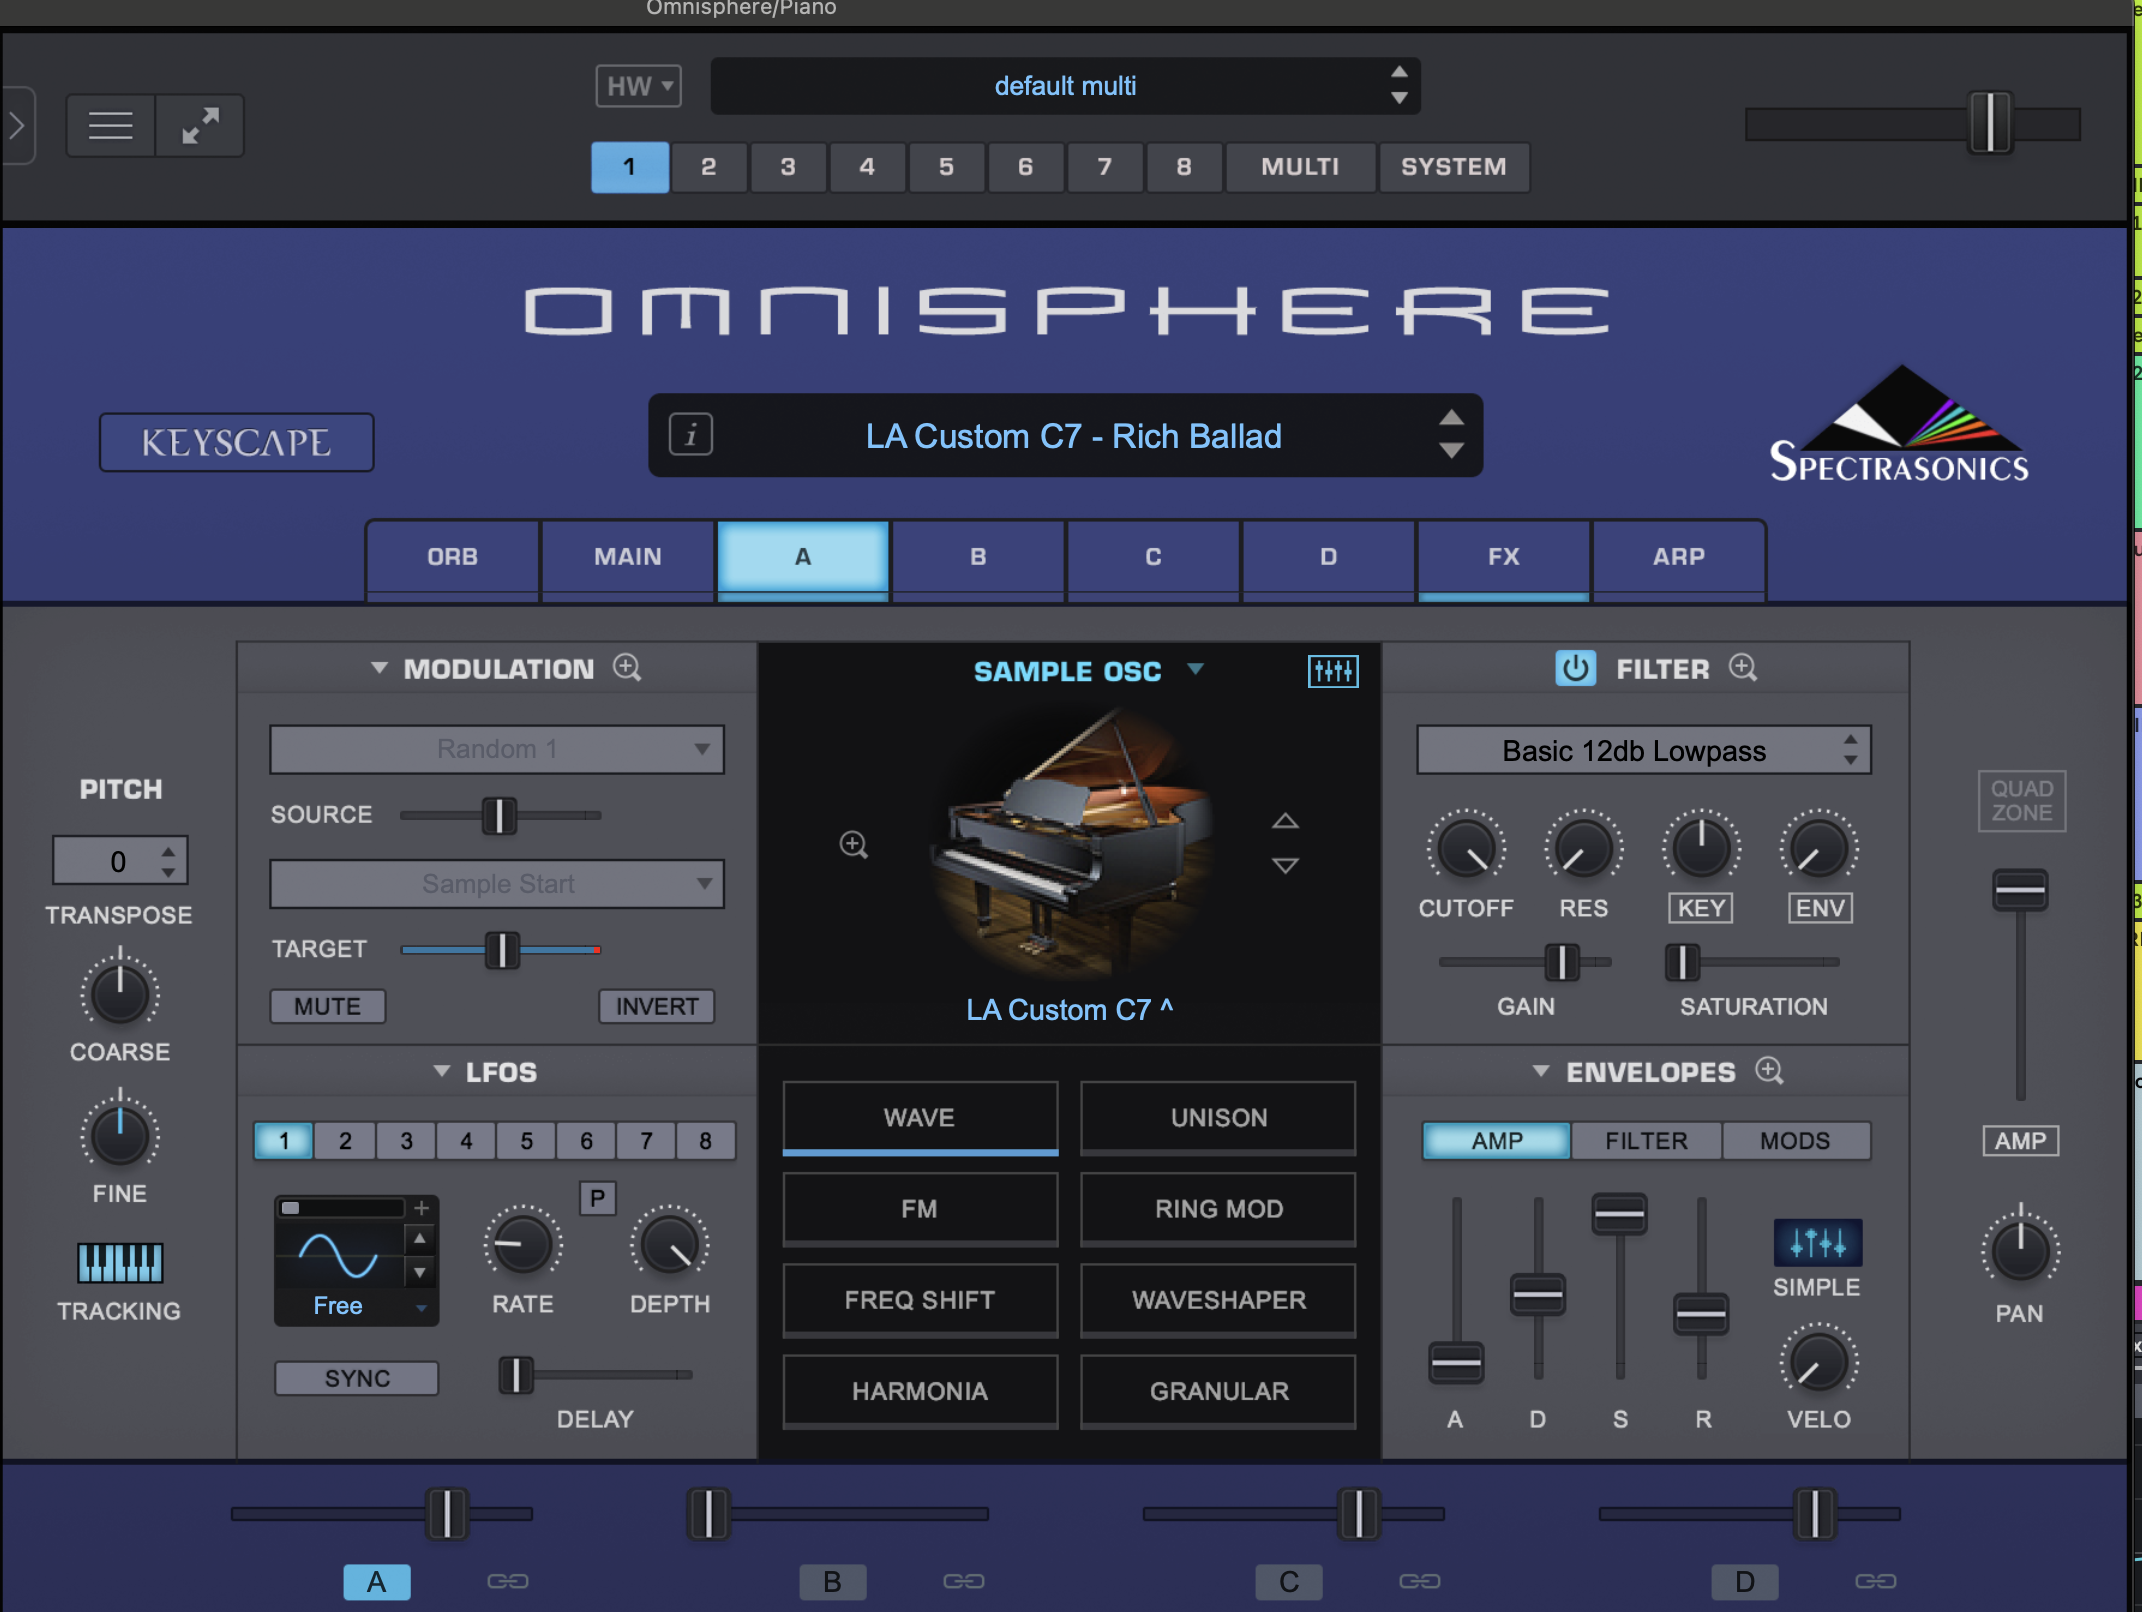Toggle the modulation INVERT button

pyautogui.click(x=657, y=1006)
